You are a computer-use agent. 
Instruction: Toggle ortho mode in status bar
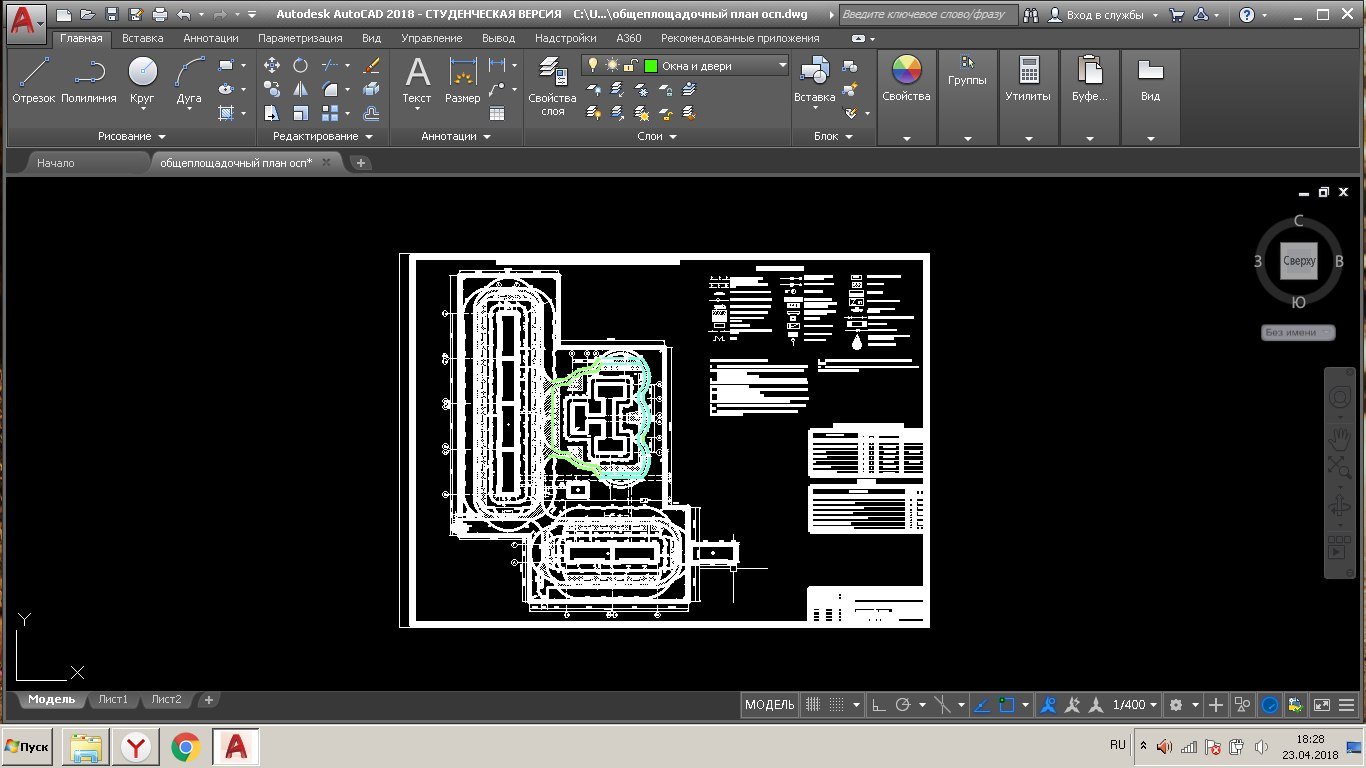tap(879, 705)
